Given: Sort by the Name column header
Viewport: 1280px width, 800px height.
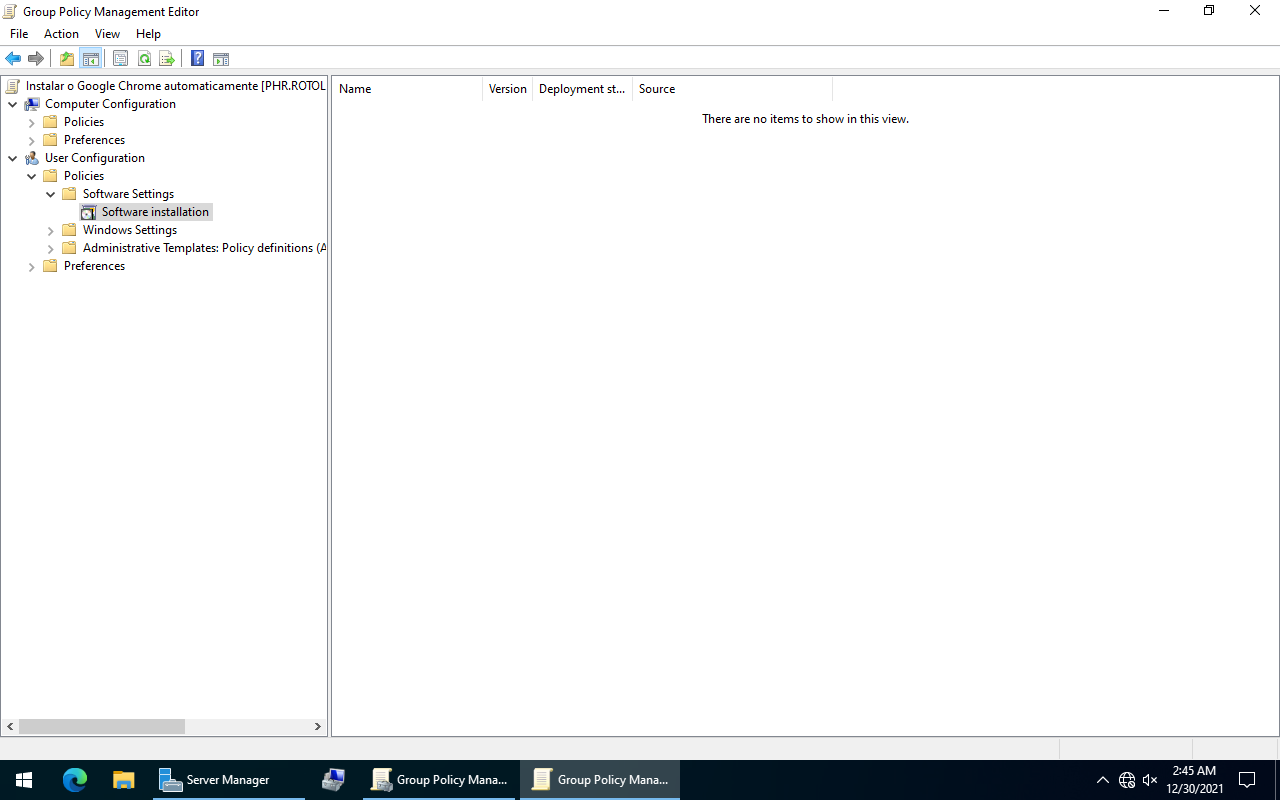Looking at the screenshot, I should (x=407, y=89).
